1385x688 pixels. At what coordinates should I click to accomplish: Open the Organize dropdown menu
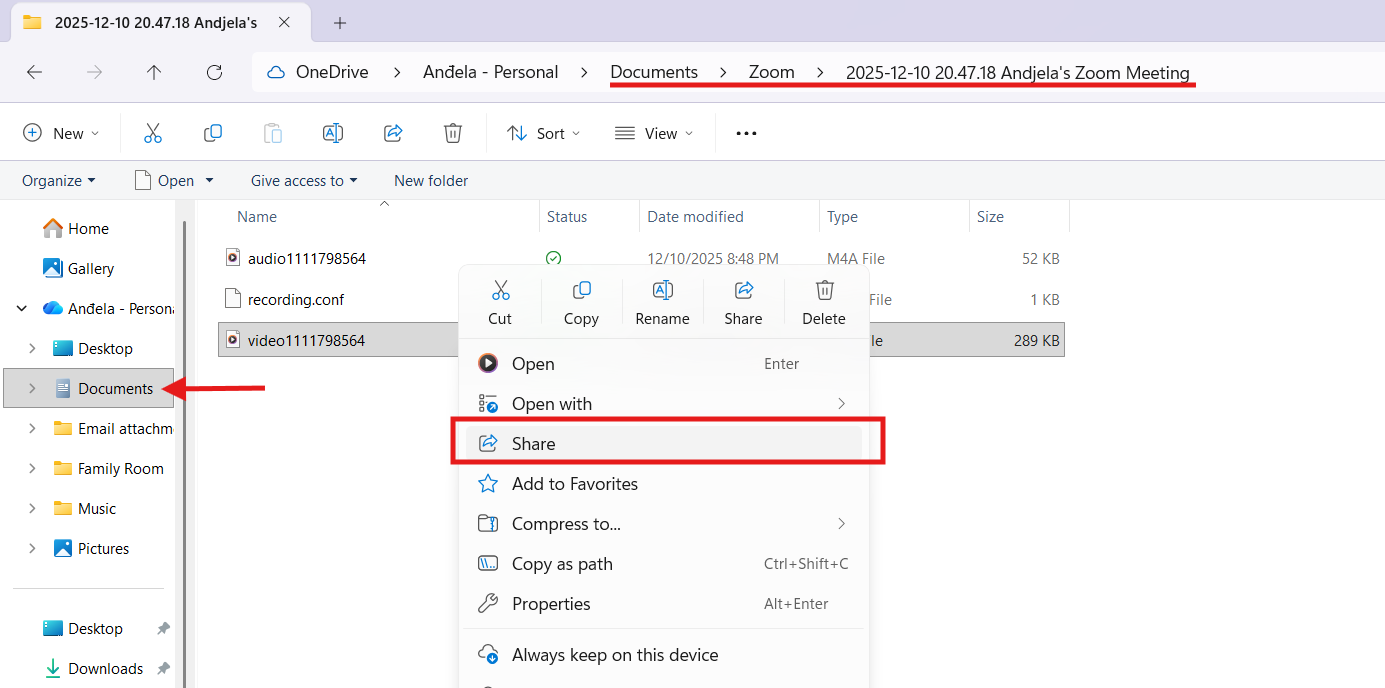coord(59,181)
